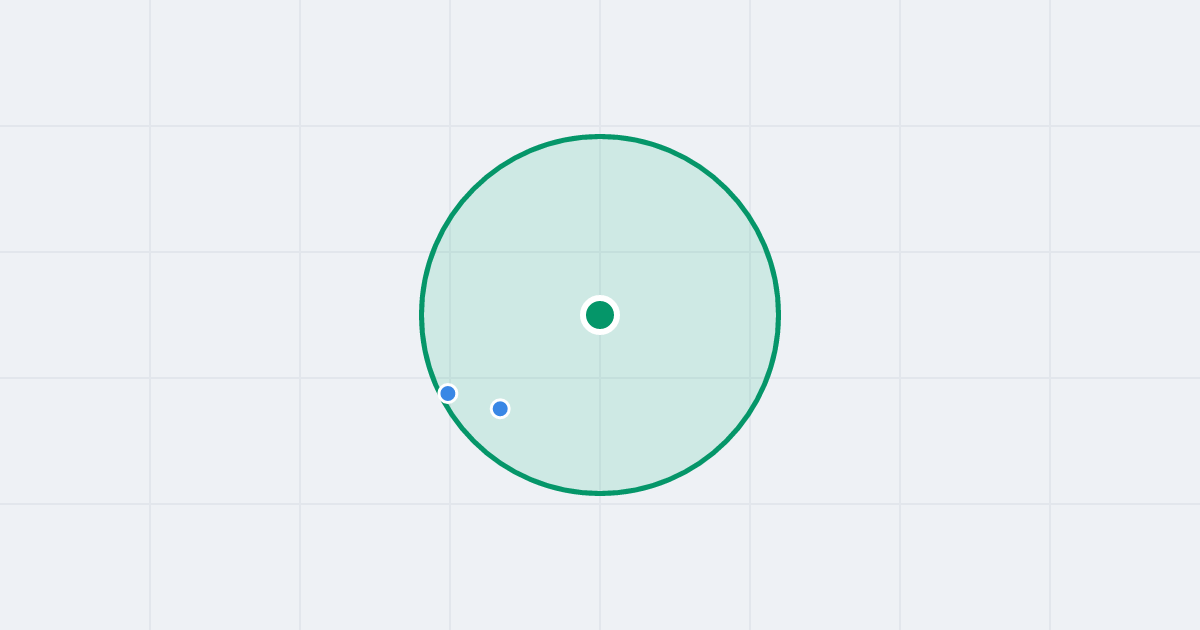
Task: Click the shaded area between the two blue handles
Action: [474, 401]
